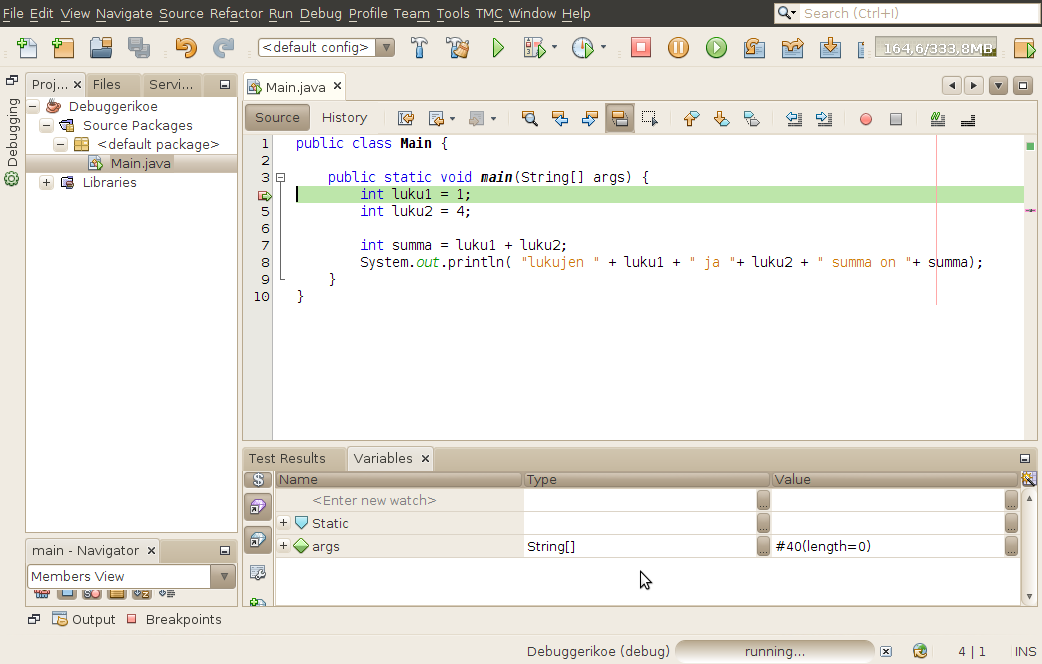1042x664 pixels.
Task: Click the Undo arrow in the toolbar
Action: [186, 47]
